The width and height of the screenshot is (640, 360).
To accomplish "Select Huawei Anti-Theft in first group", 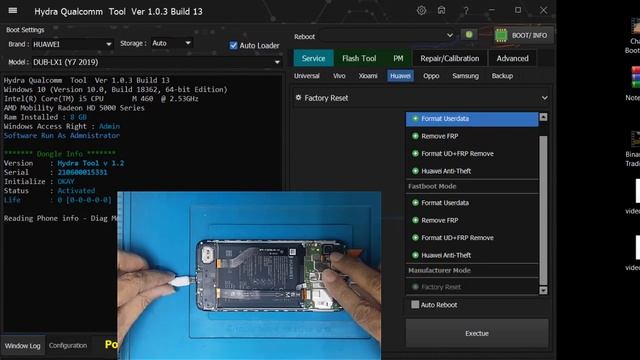I will pyautogui.click(x=472, y=171).
